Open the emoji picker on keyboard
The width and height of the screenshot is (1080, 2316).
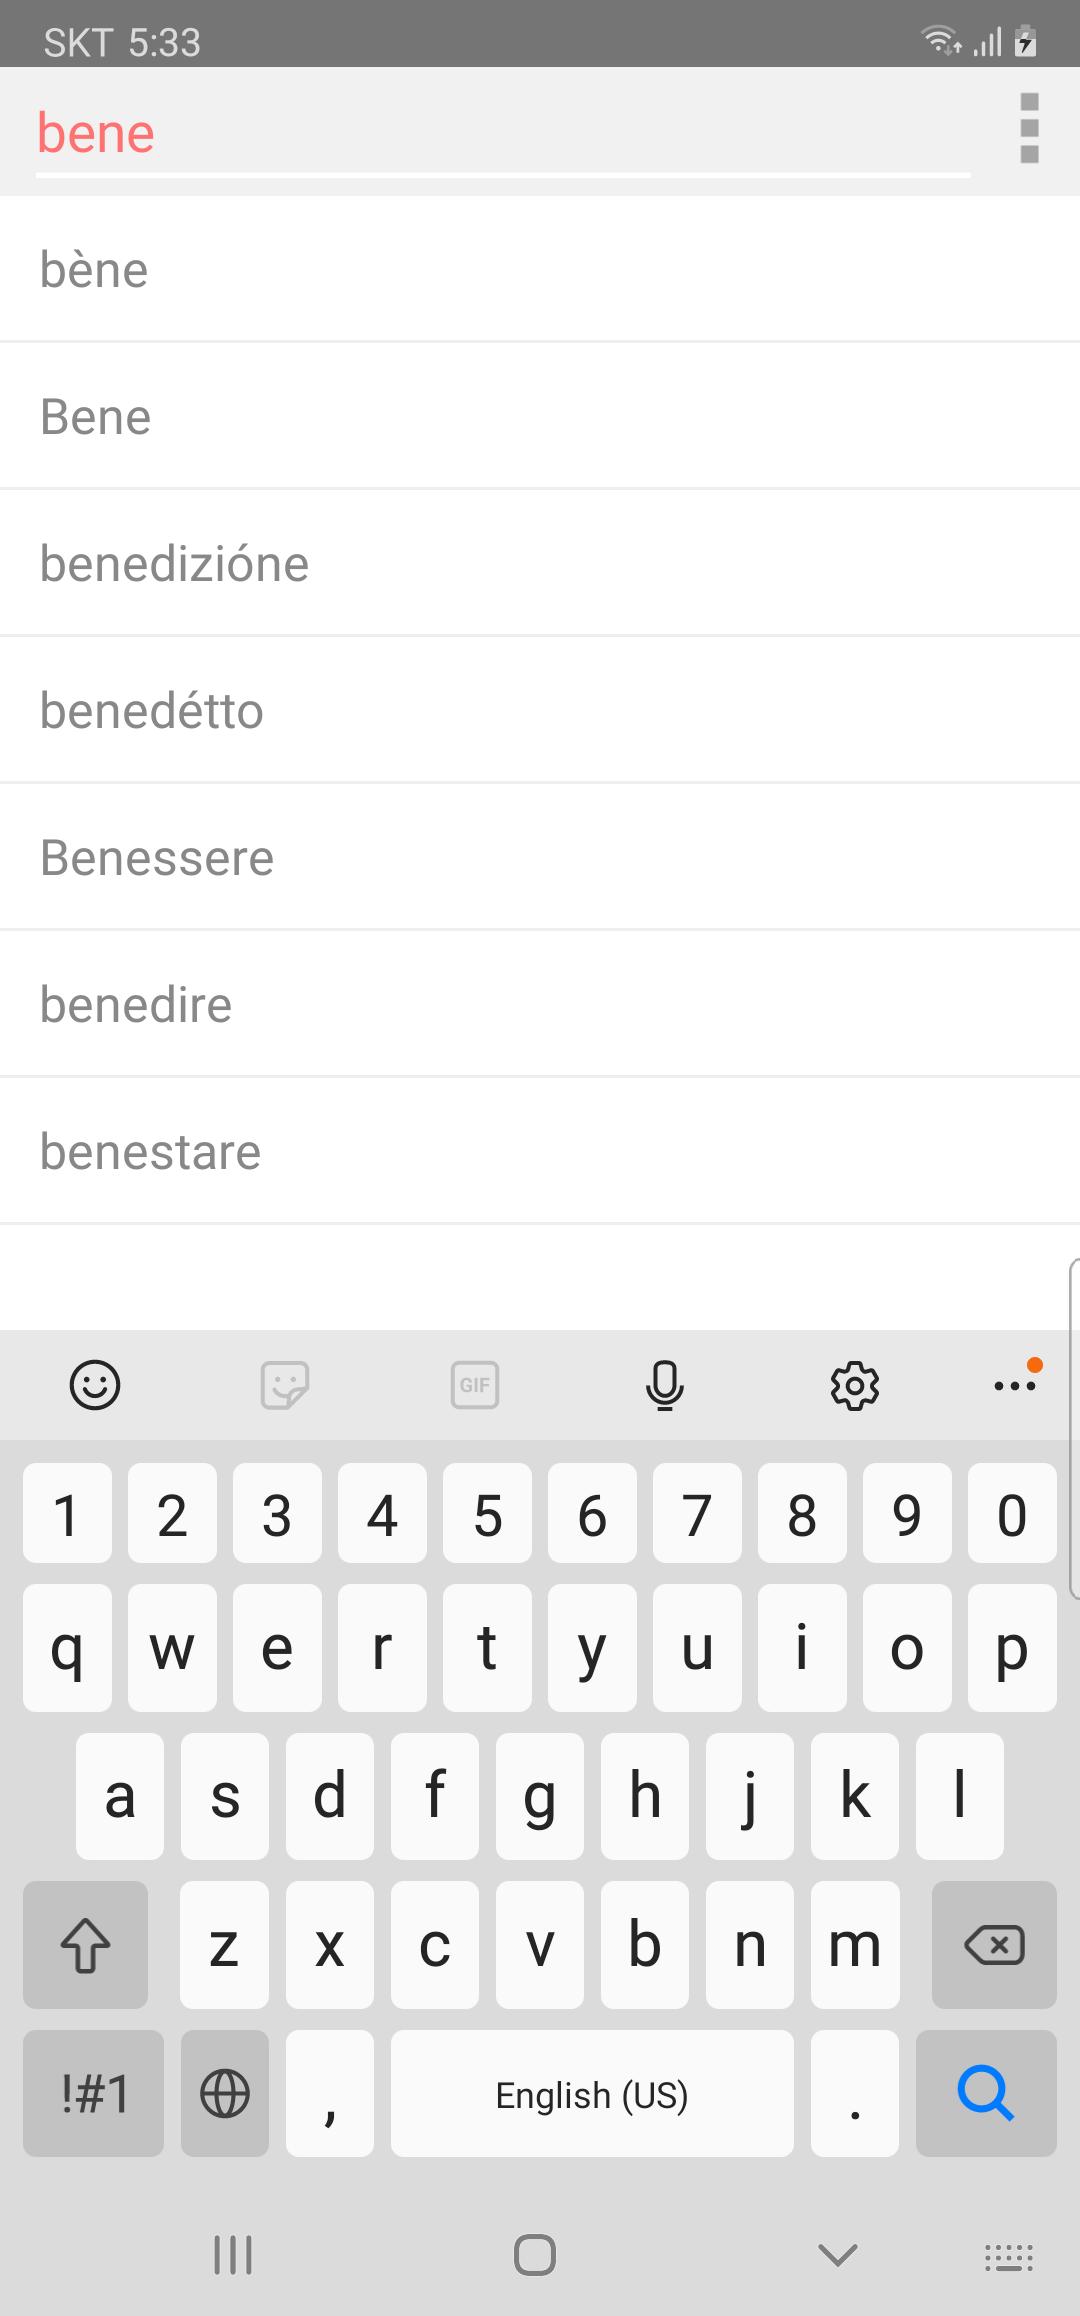(95, 1385)
